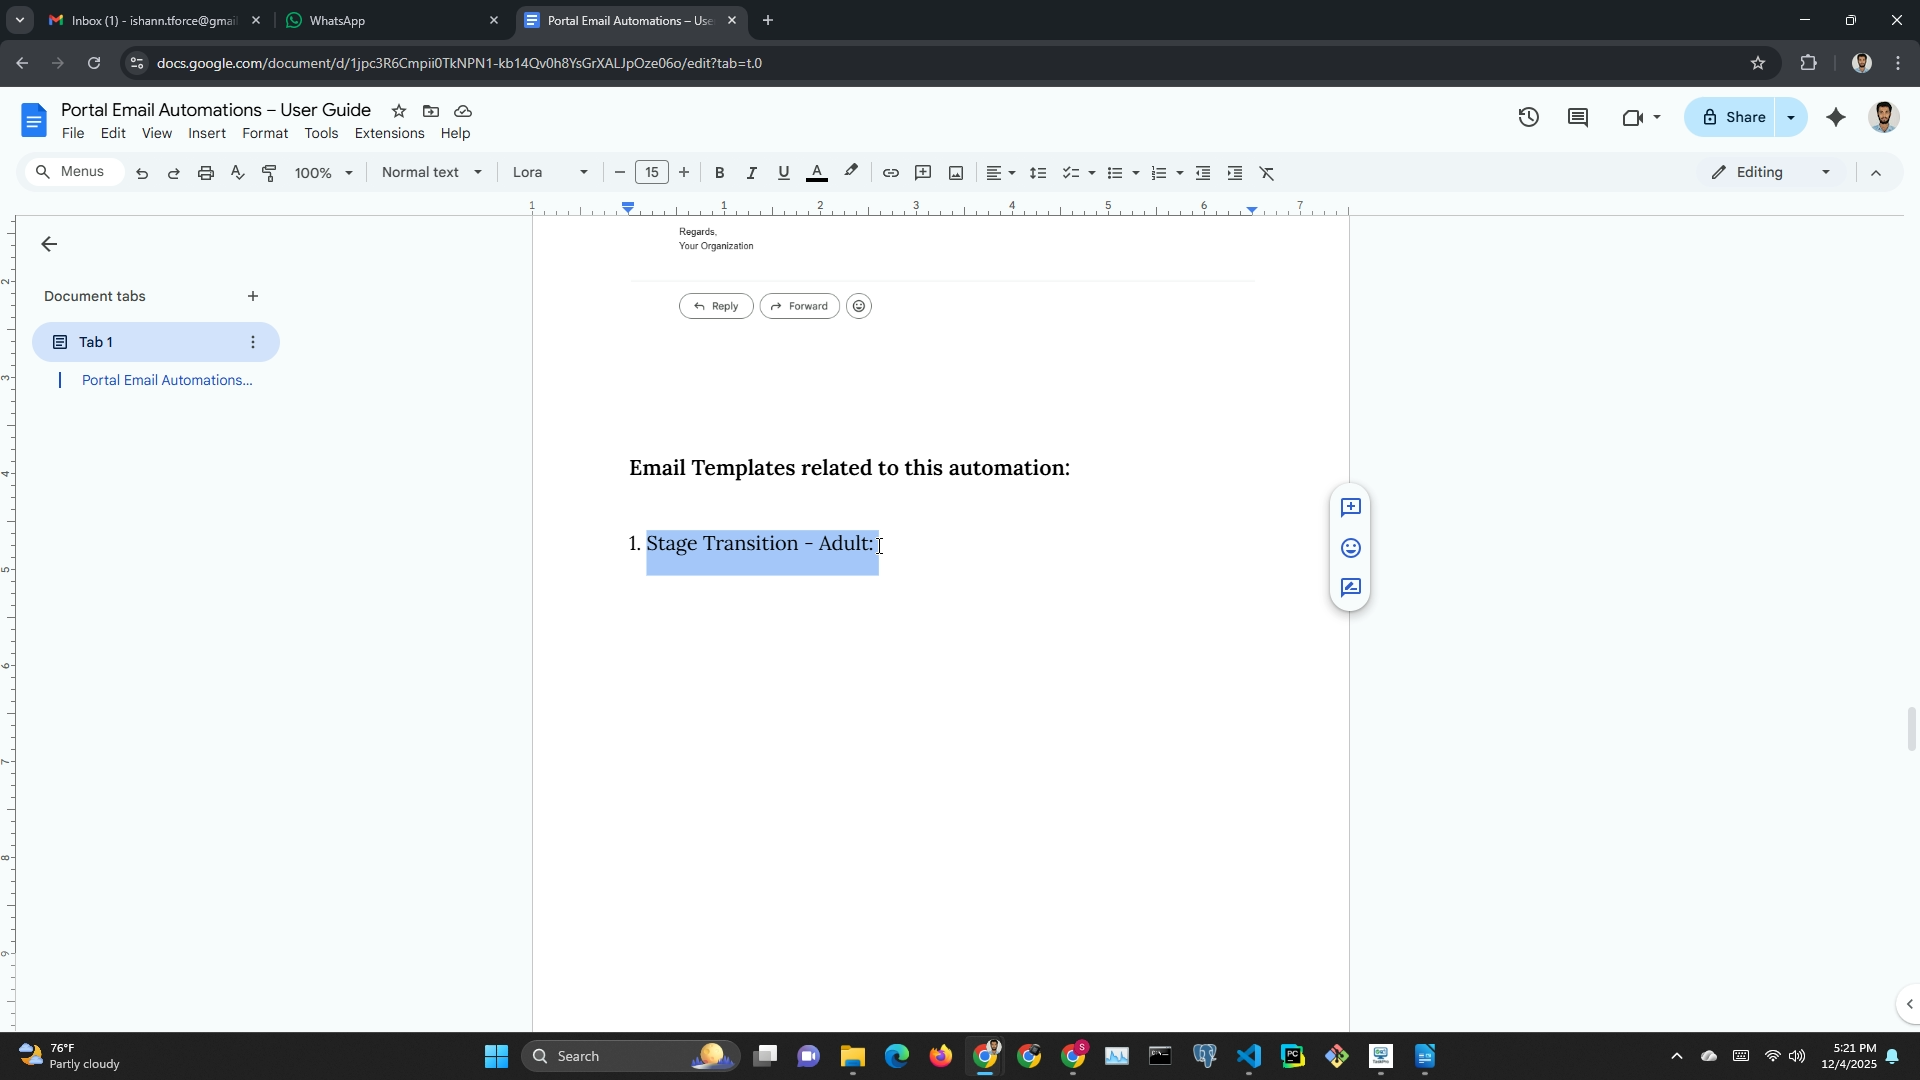Click the insert image icon
Viewport: 1920px width, 1080px height.
coord(956,173)
